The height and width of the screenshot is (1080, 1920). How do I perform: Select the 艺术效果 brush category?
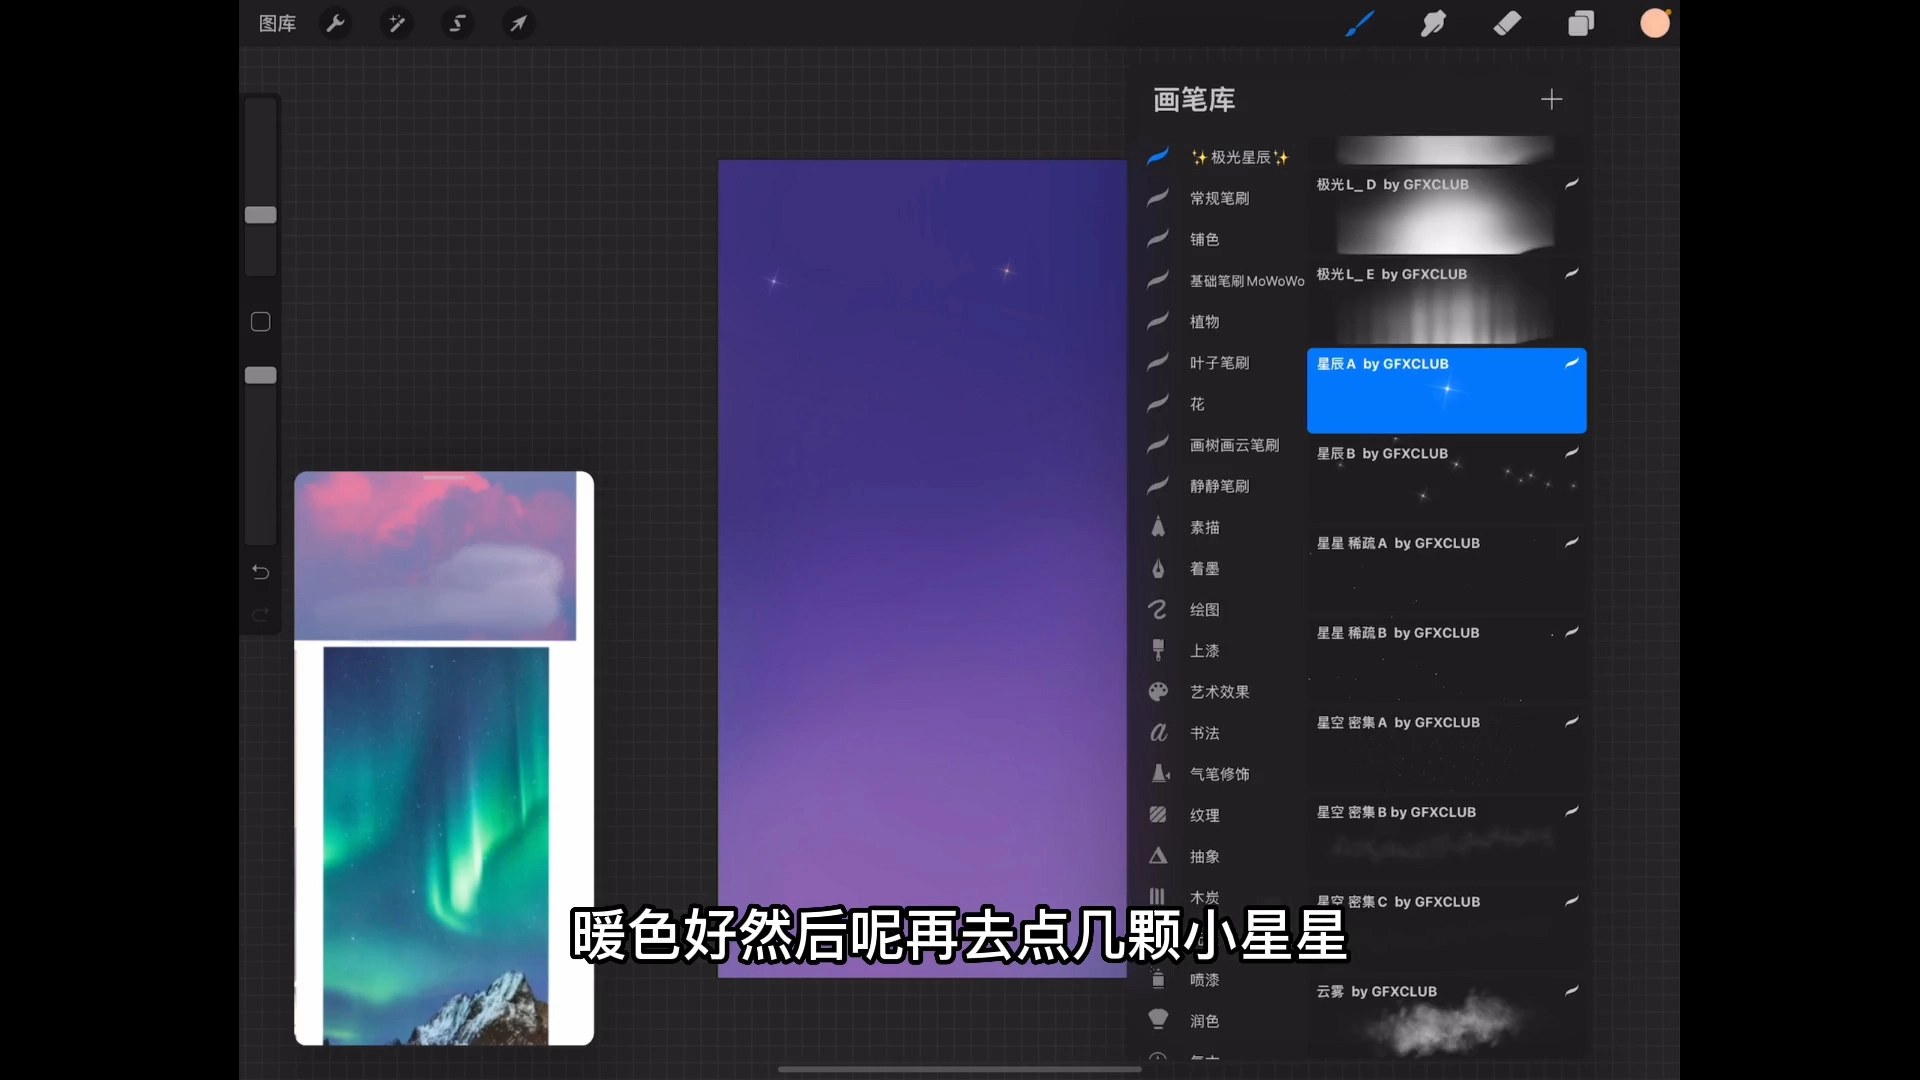(1219, 692)
